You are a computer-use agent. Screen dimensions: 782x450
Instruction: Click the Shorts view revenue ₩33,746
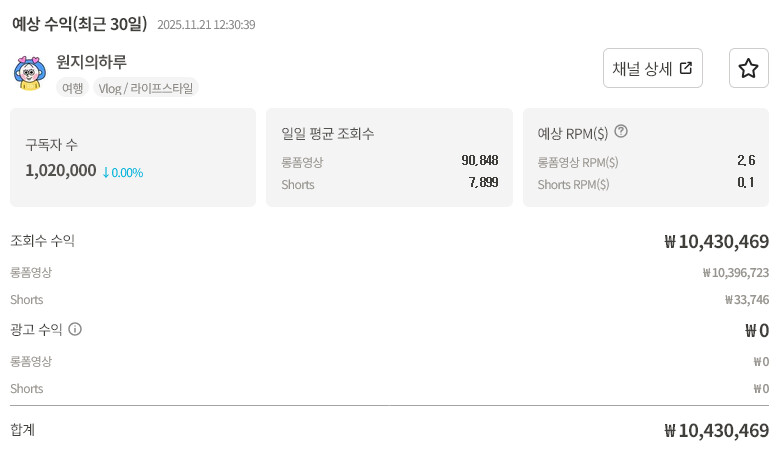tap(746, 299)
